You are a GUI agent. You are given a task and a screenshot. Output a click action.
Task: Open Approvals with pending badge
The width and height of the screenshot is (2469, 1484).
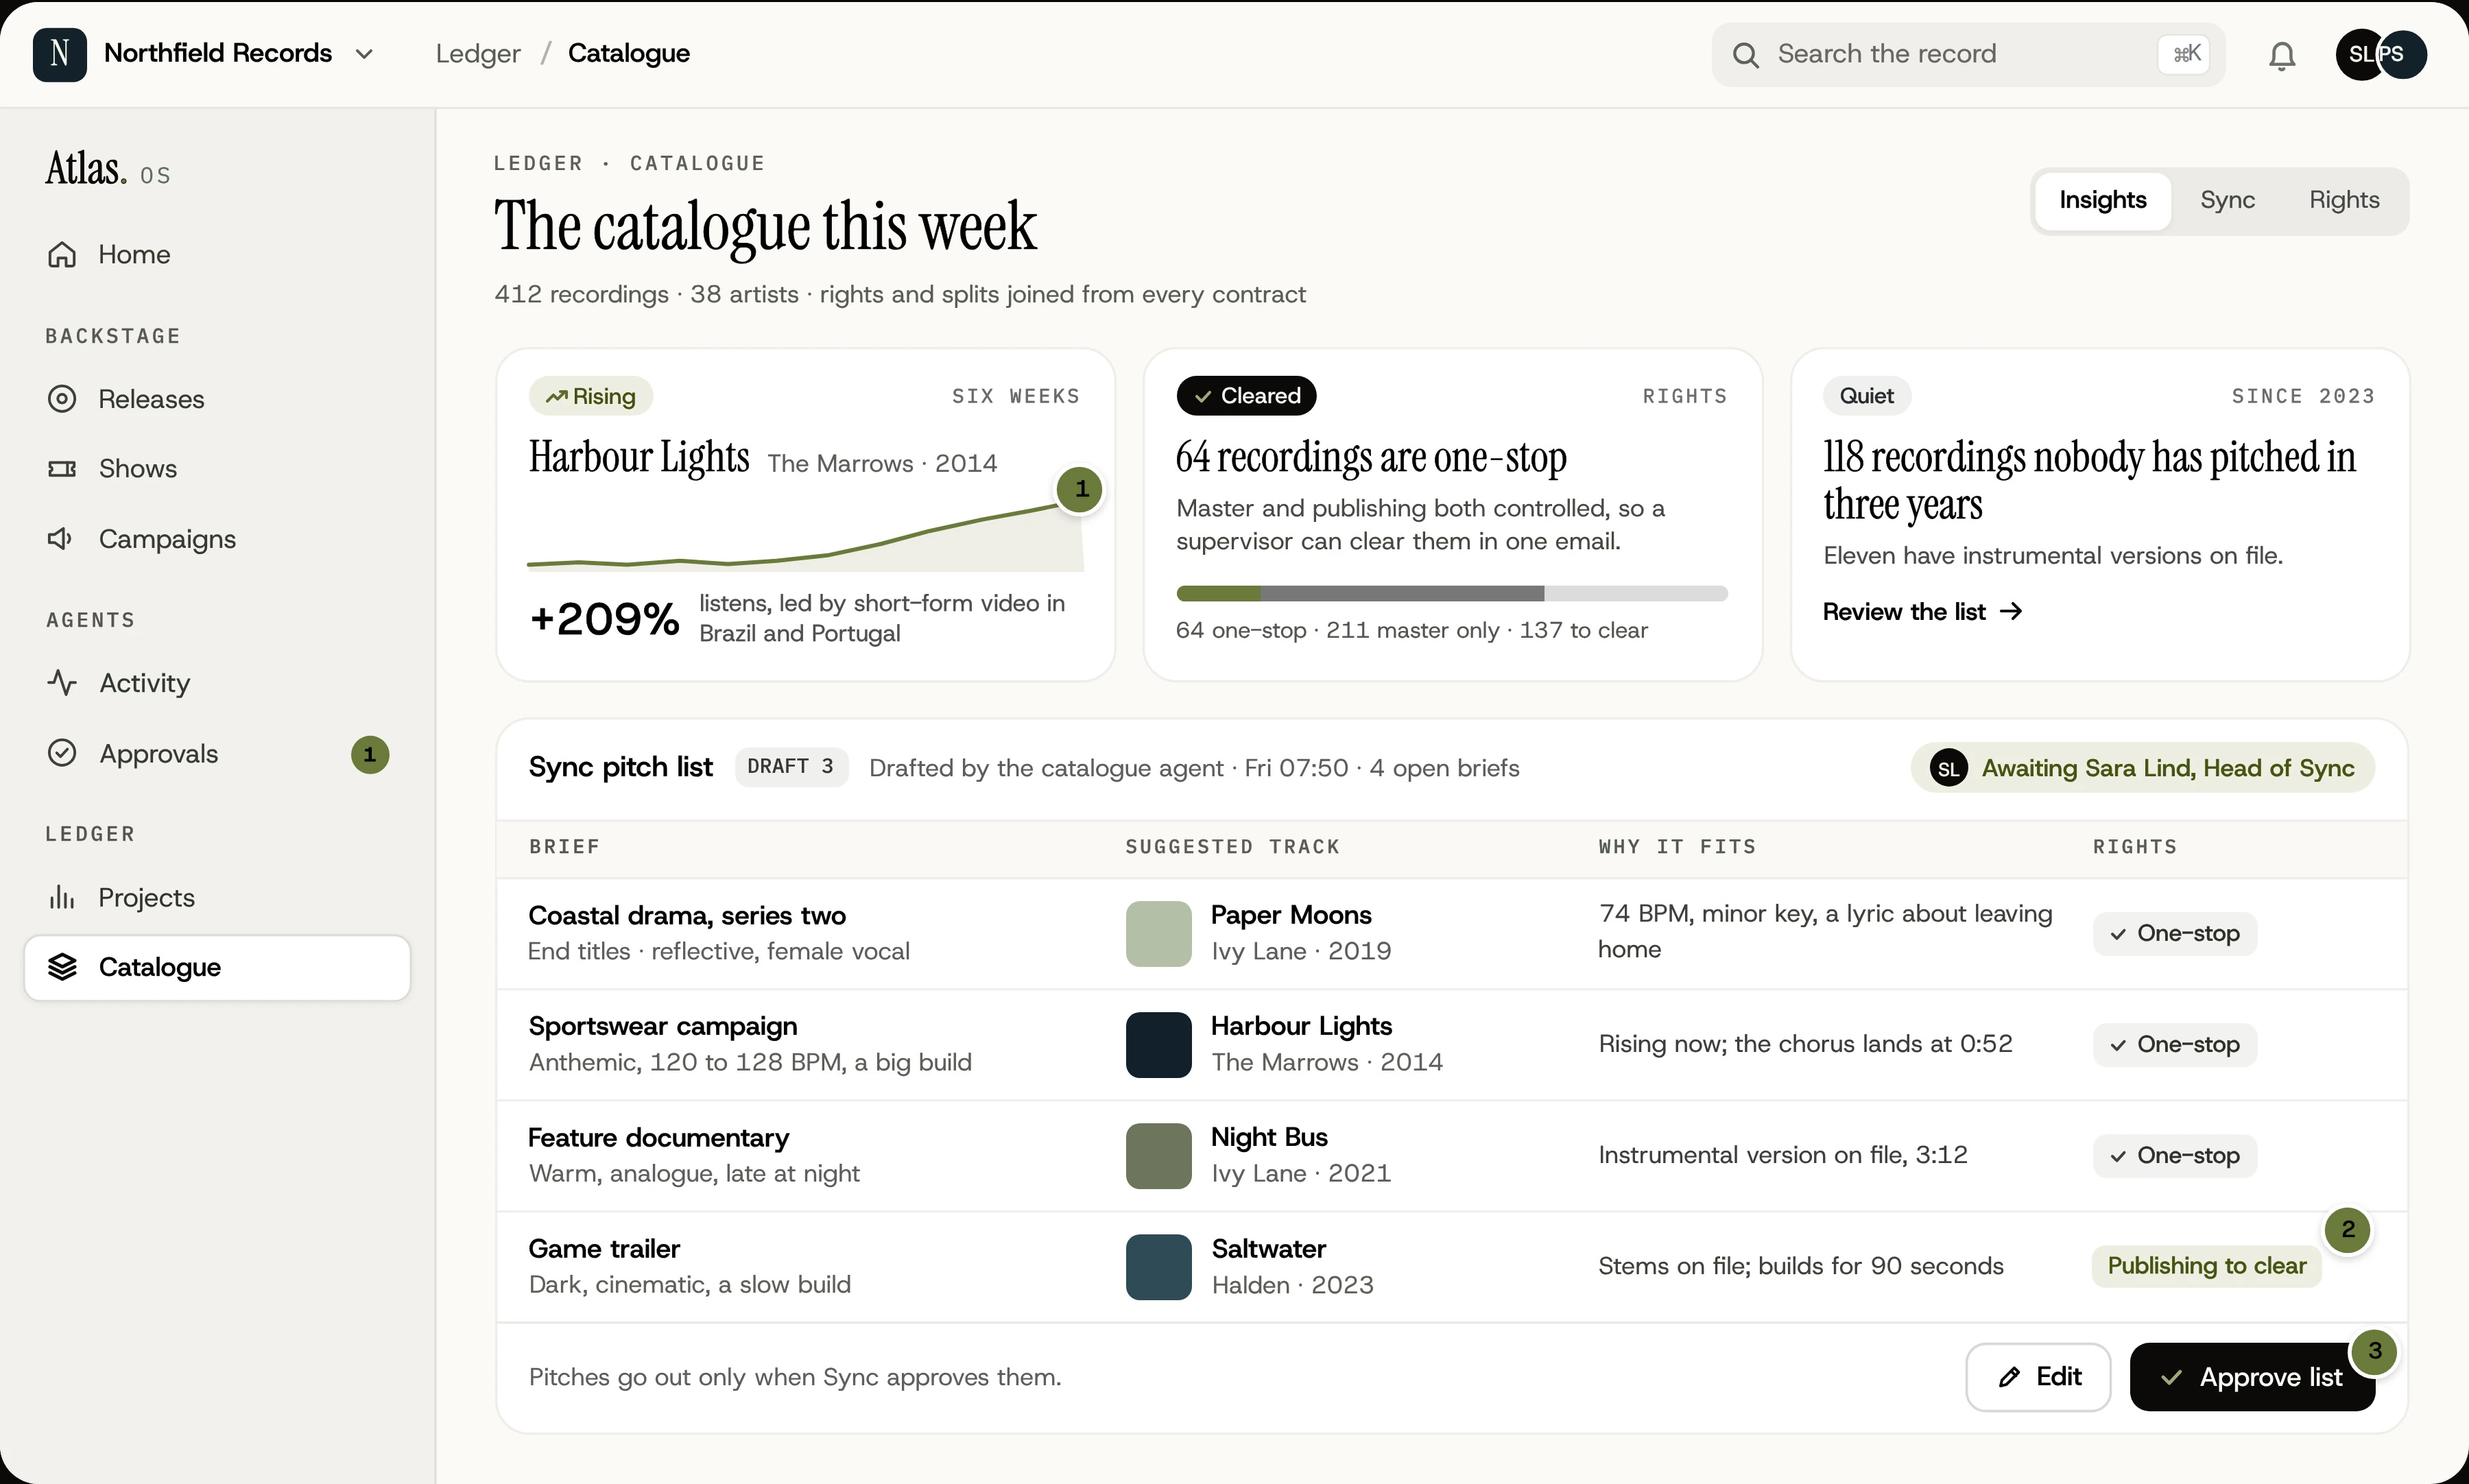point(216,754)
